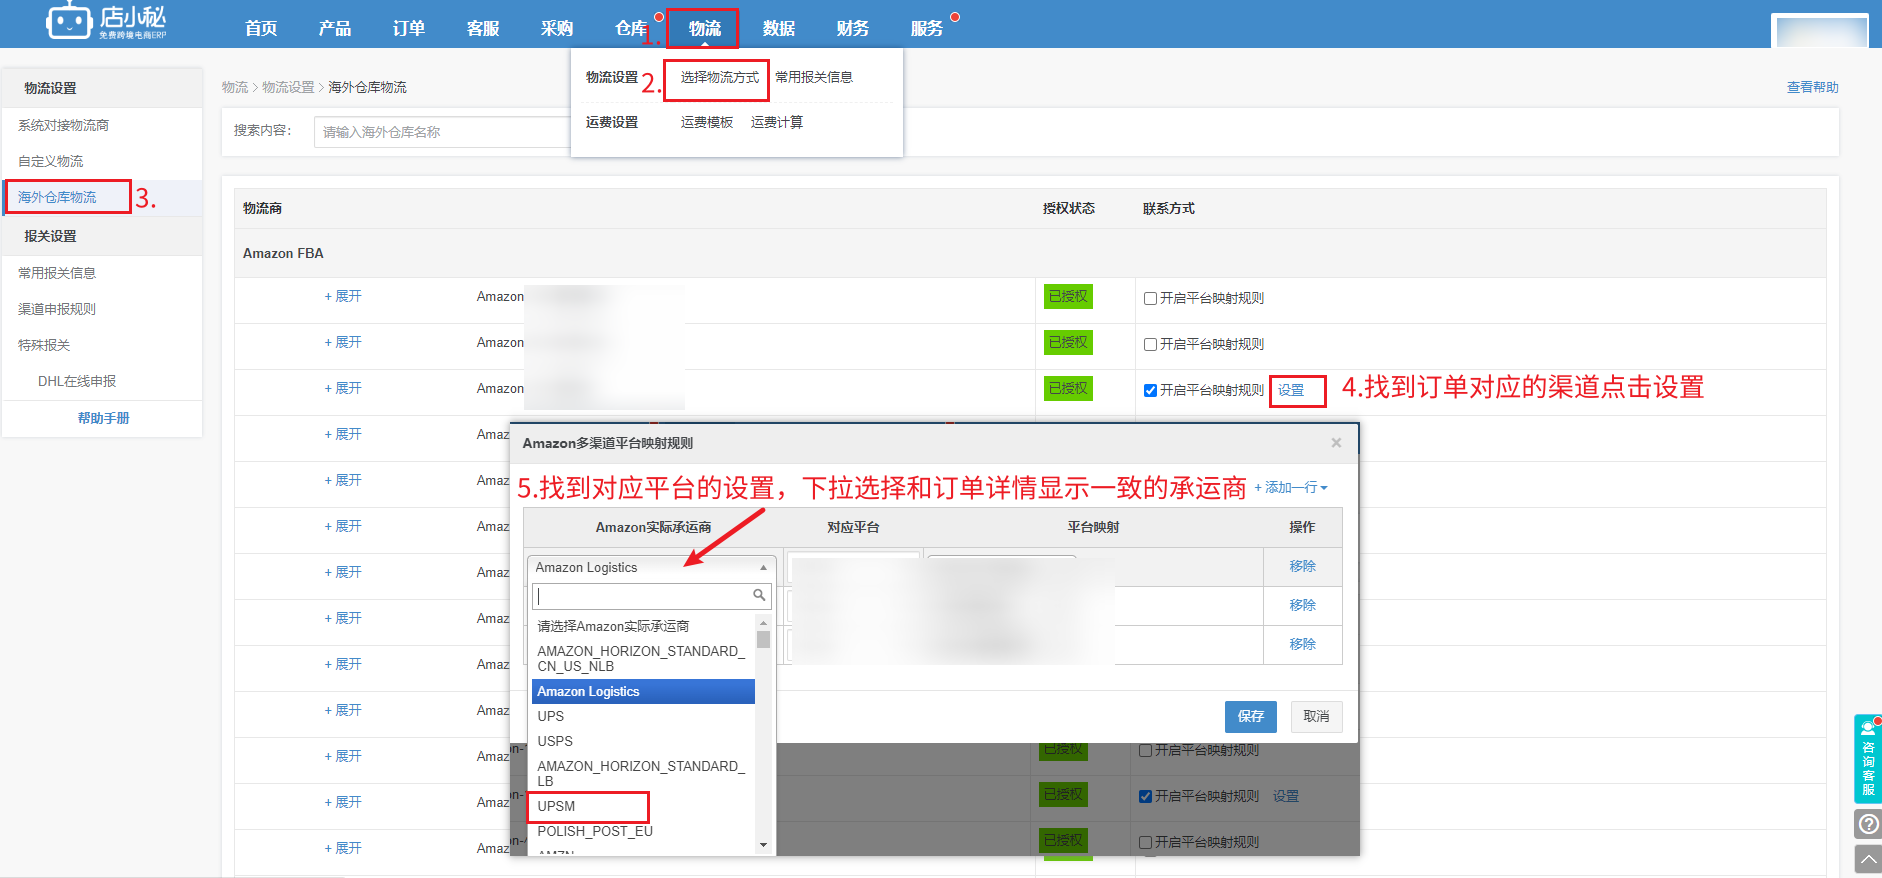Choose 选择物流方式 in dropdown menu
Viewport: 1882px width, 878px height.
719,77
